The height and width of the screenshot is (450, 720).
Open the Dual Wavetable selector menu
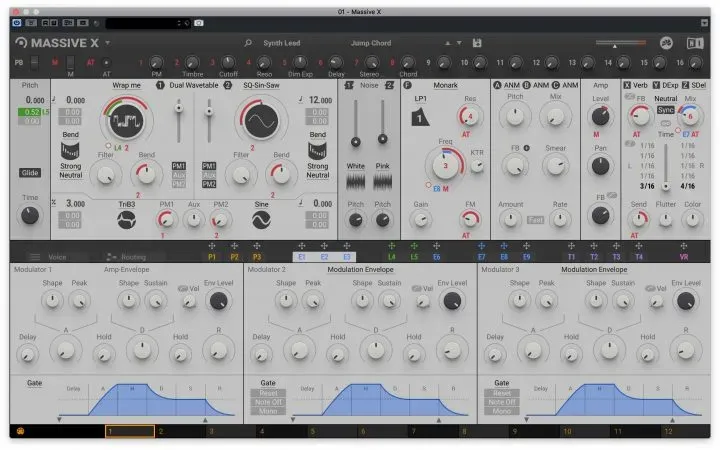pyautogui.click(x=194, y=85)
